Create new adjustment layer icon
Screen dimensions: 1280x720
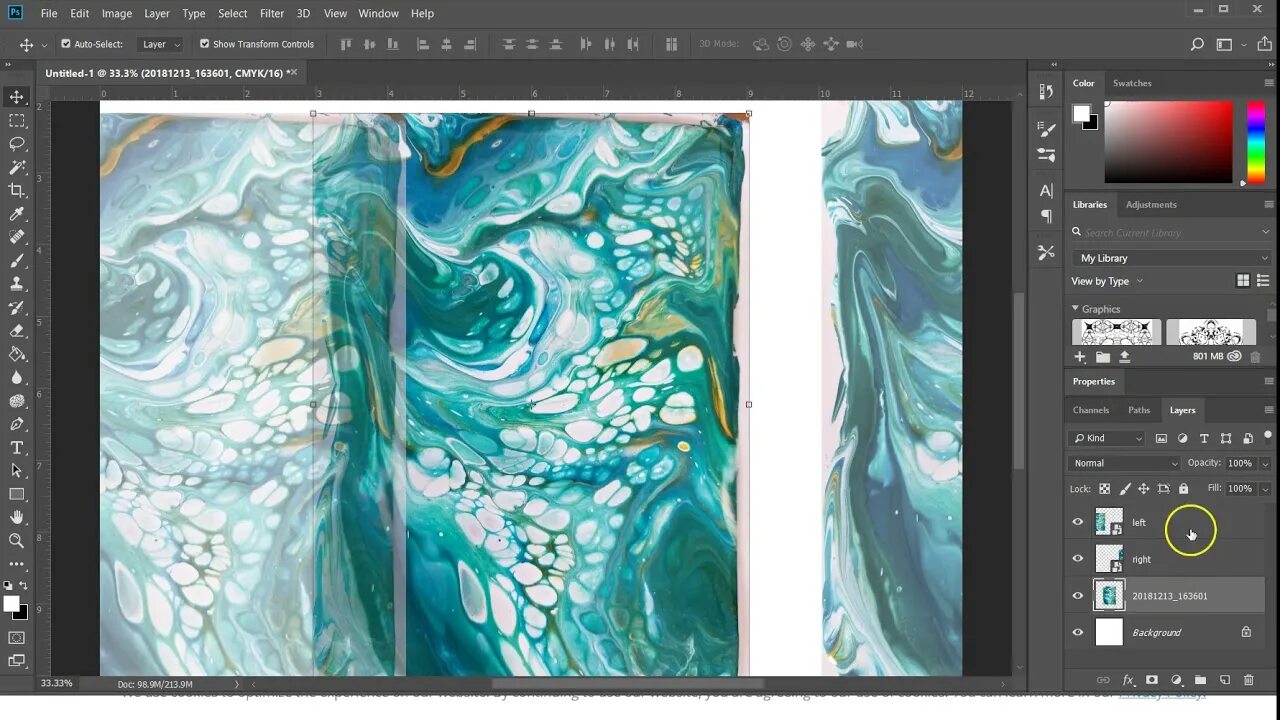pos(1176,680)
